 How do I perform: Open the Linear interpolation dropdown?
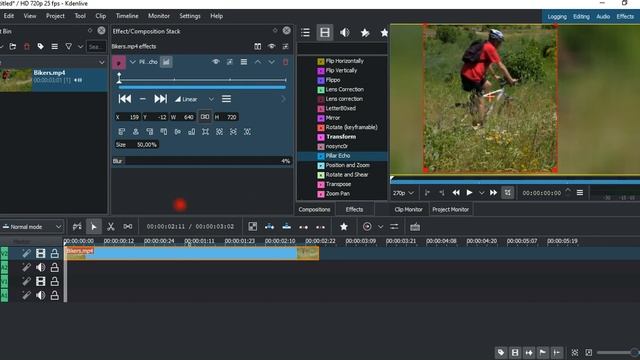click(x=194, y=99)
